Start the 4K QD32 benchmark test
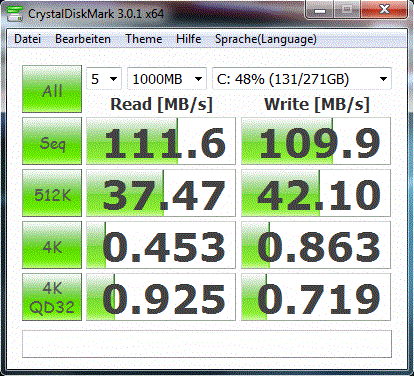Screen dimensions: 414x376 (x=52, y=297)
